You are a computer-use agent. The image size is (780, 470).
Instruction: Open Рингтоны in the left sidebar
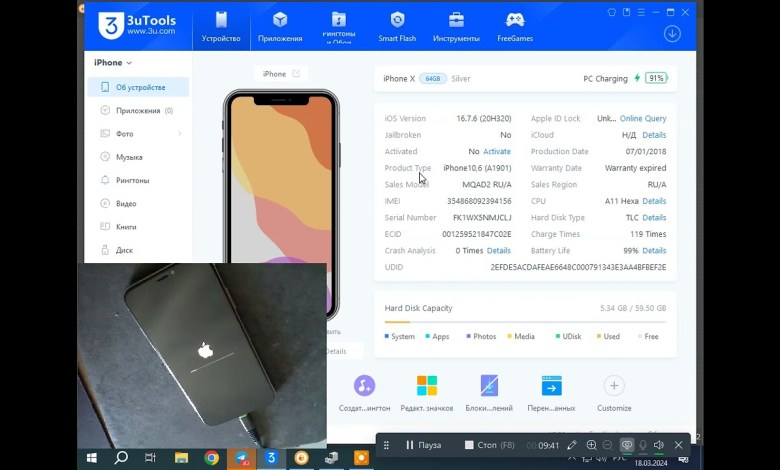click(132, 180)
